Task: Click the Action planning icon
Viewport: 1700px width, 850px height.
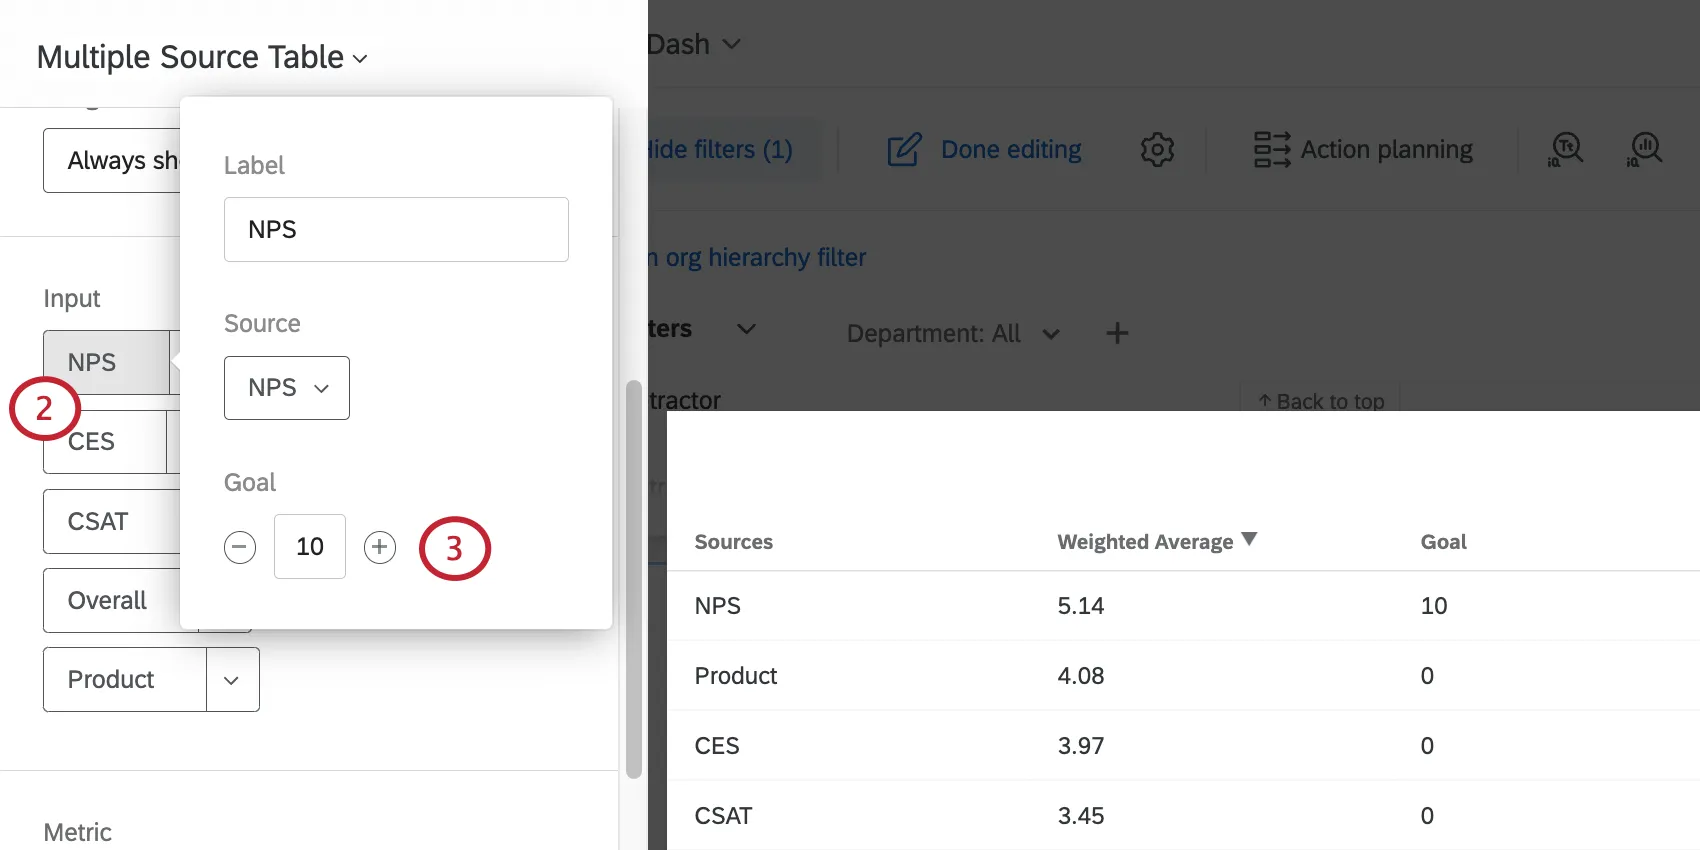Action: click(1272, 150)
